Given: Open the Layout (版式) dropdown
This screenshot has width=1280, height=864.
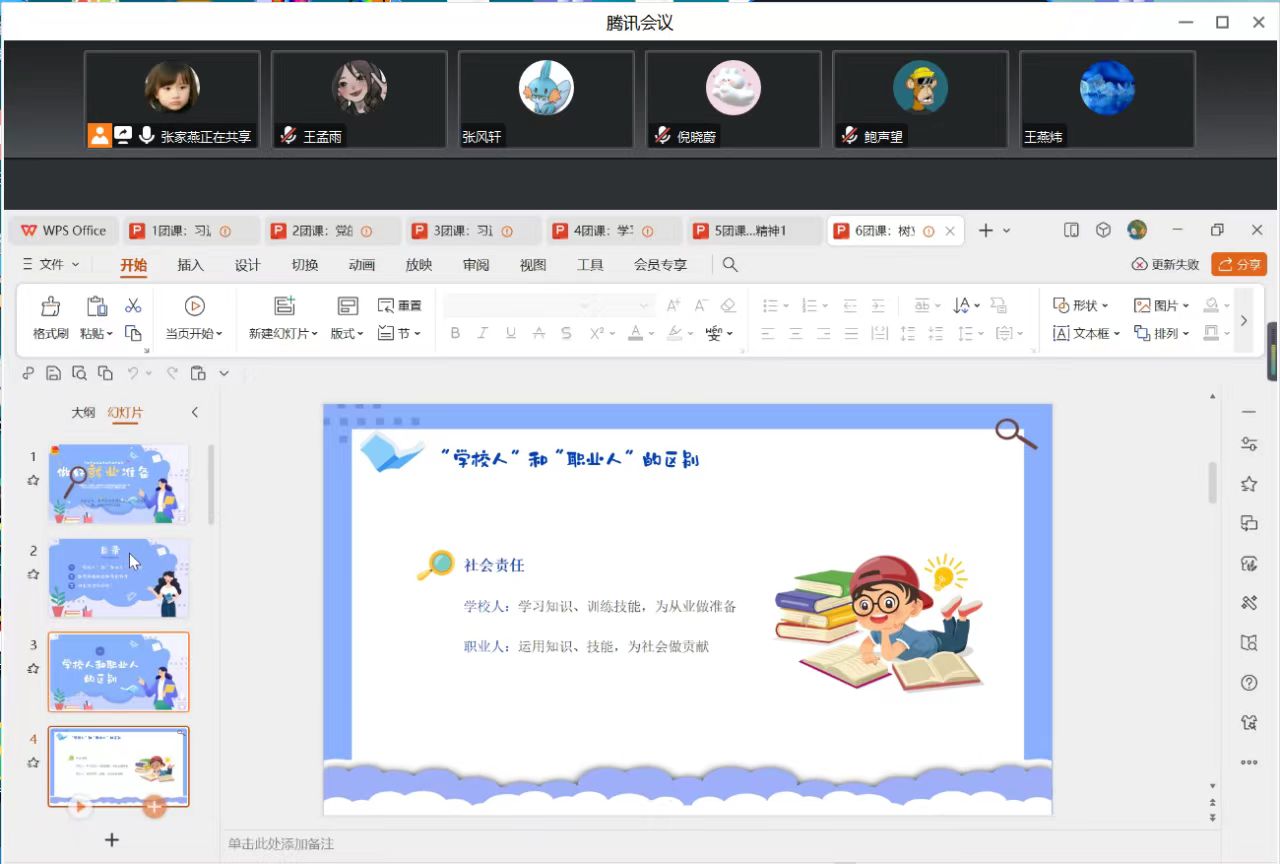Looking at the screenshot, I should 347,333.
